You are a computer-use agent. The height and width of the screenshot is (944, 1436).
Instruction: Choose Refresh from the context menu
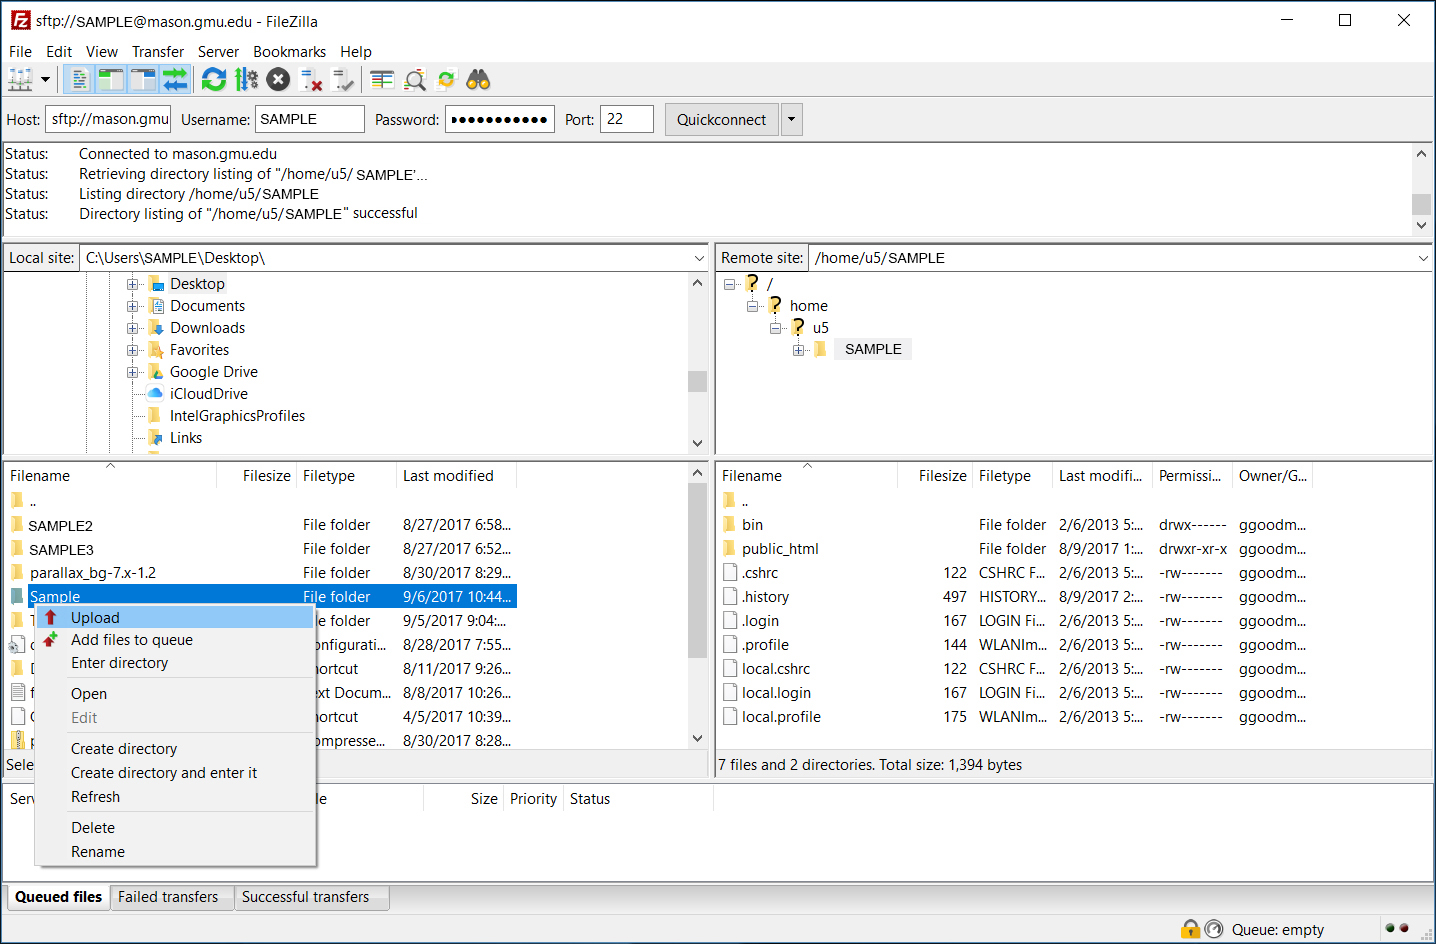tap(175, 797)
